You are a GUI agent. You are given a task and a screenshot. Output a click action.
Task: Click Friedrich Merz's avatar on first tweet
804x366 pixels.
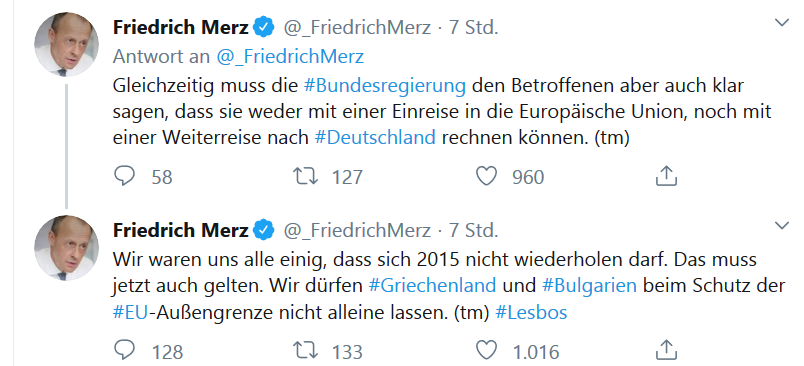[67, 45]
